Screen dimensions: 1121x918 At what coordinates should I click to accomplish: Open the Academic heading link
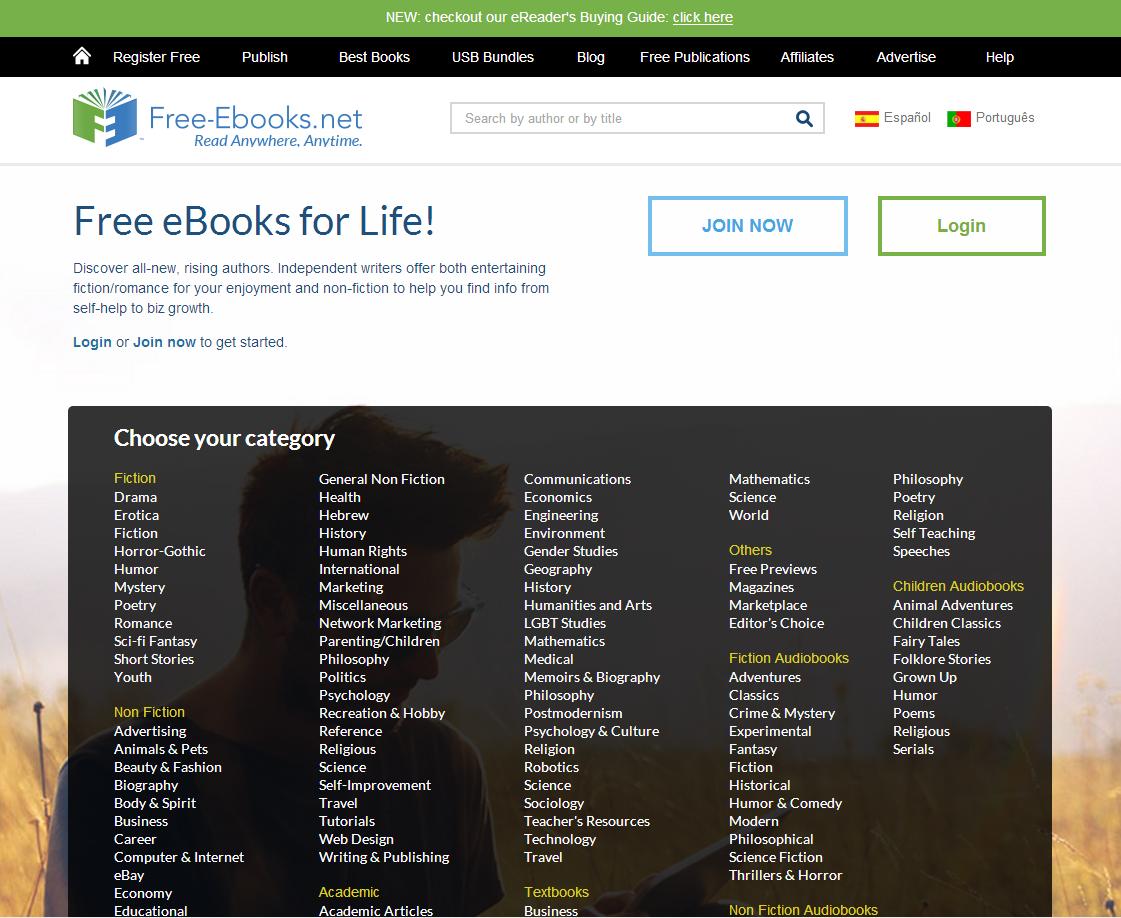(x=349, y=892)
